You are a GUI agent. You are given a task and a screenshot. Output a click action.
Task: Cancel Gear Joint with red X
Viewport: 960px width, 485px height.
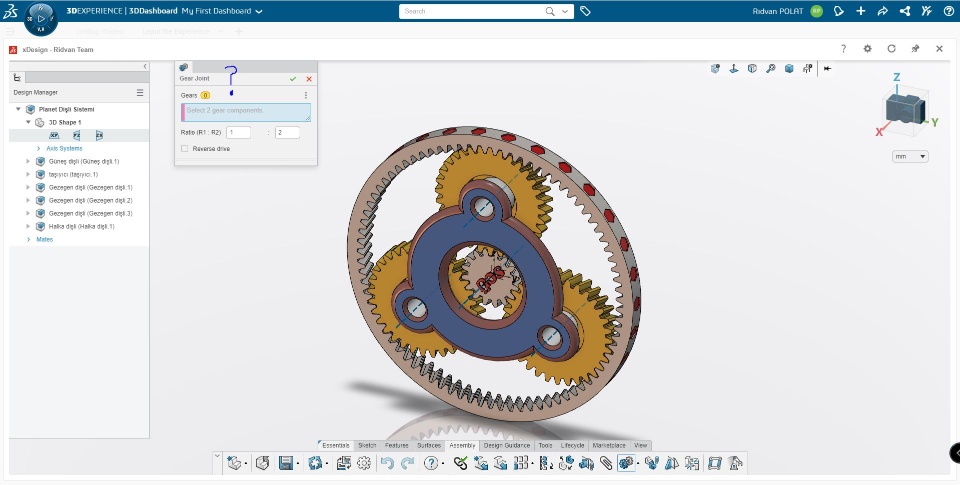click(309, 78)
